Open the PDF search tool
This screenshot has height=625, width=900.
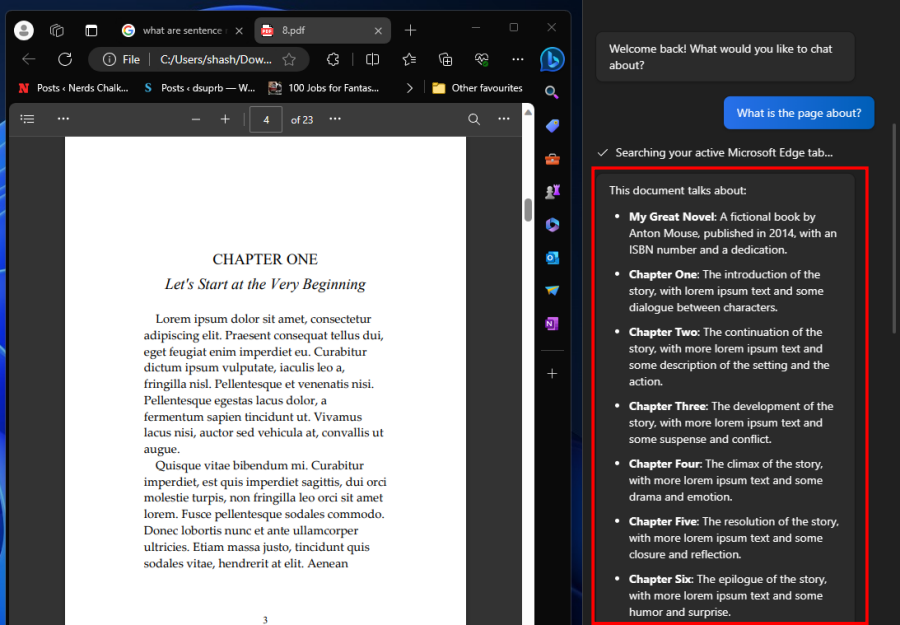[x=473, y=119]
